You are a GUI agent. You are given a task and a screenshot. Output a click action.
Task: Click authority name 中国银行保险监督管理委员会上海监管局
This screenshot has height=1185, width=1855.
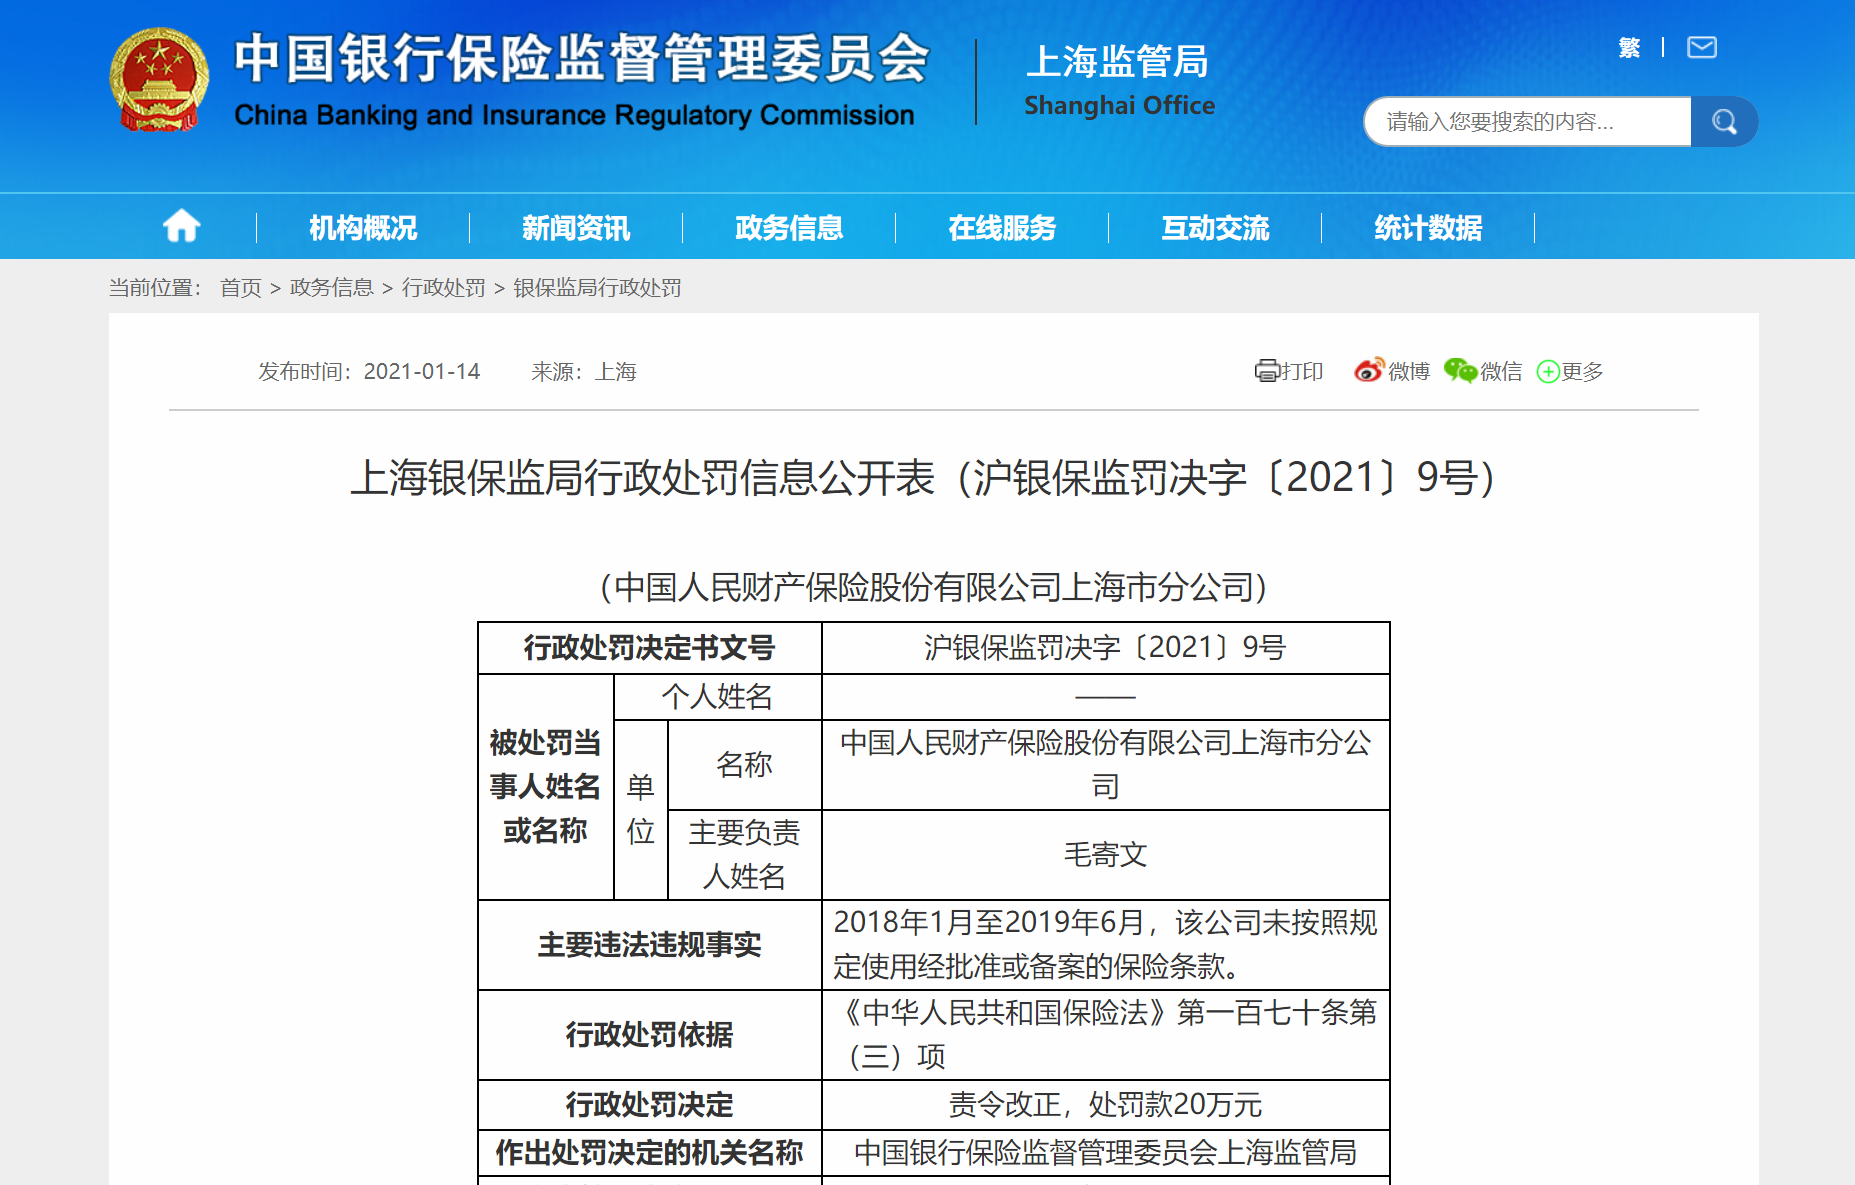pos(1105,1153)
